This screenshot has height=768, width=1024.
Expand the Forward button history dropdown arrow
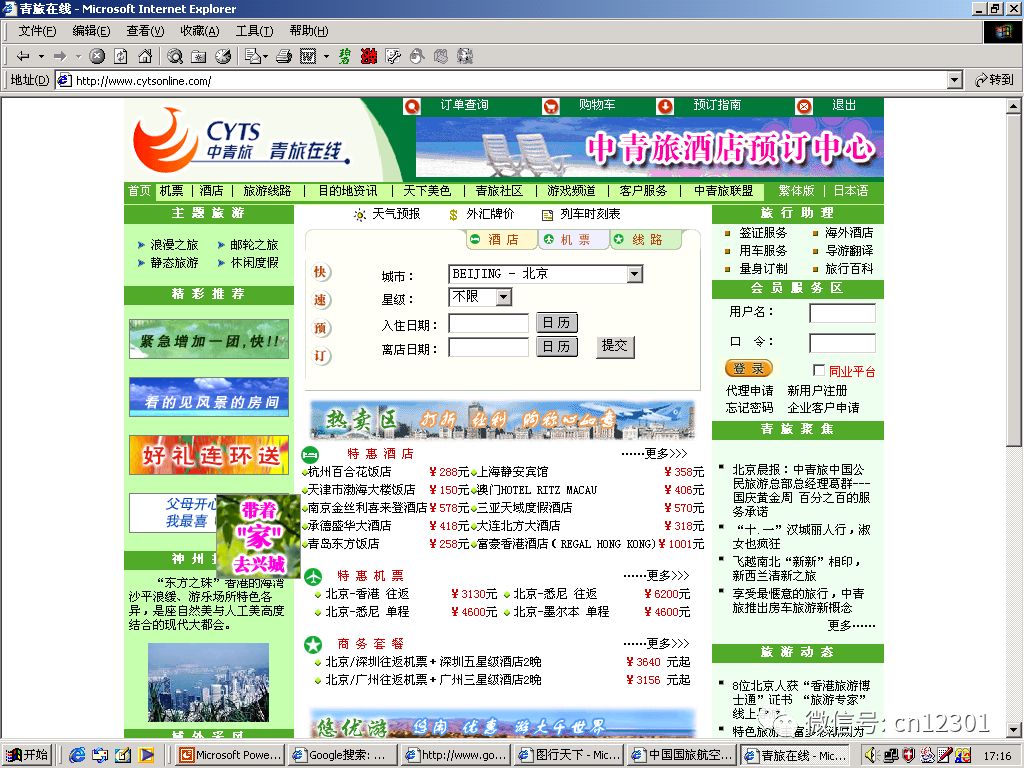click(x=78, y=57)
